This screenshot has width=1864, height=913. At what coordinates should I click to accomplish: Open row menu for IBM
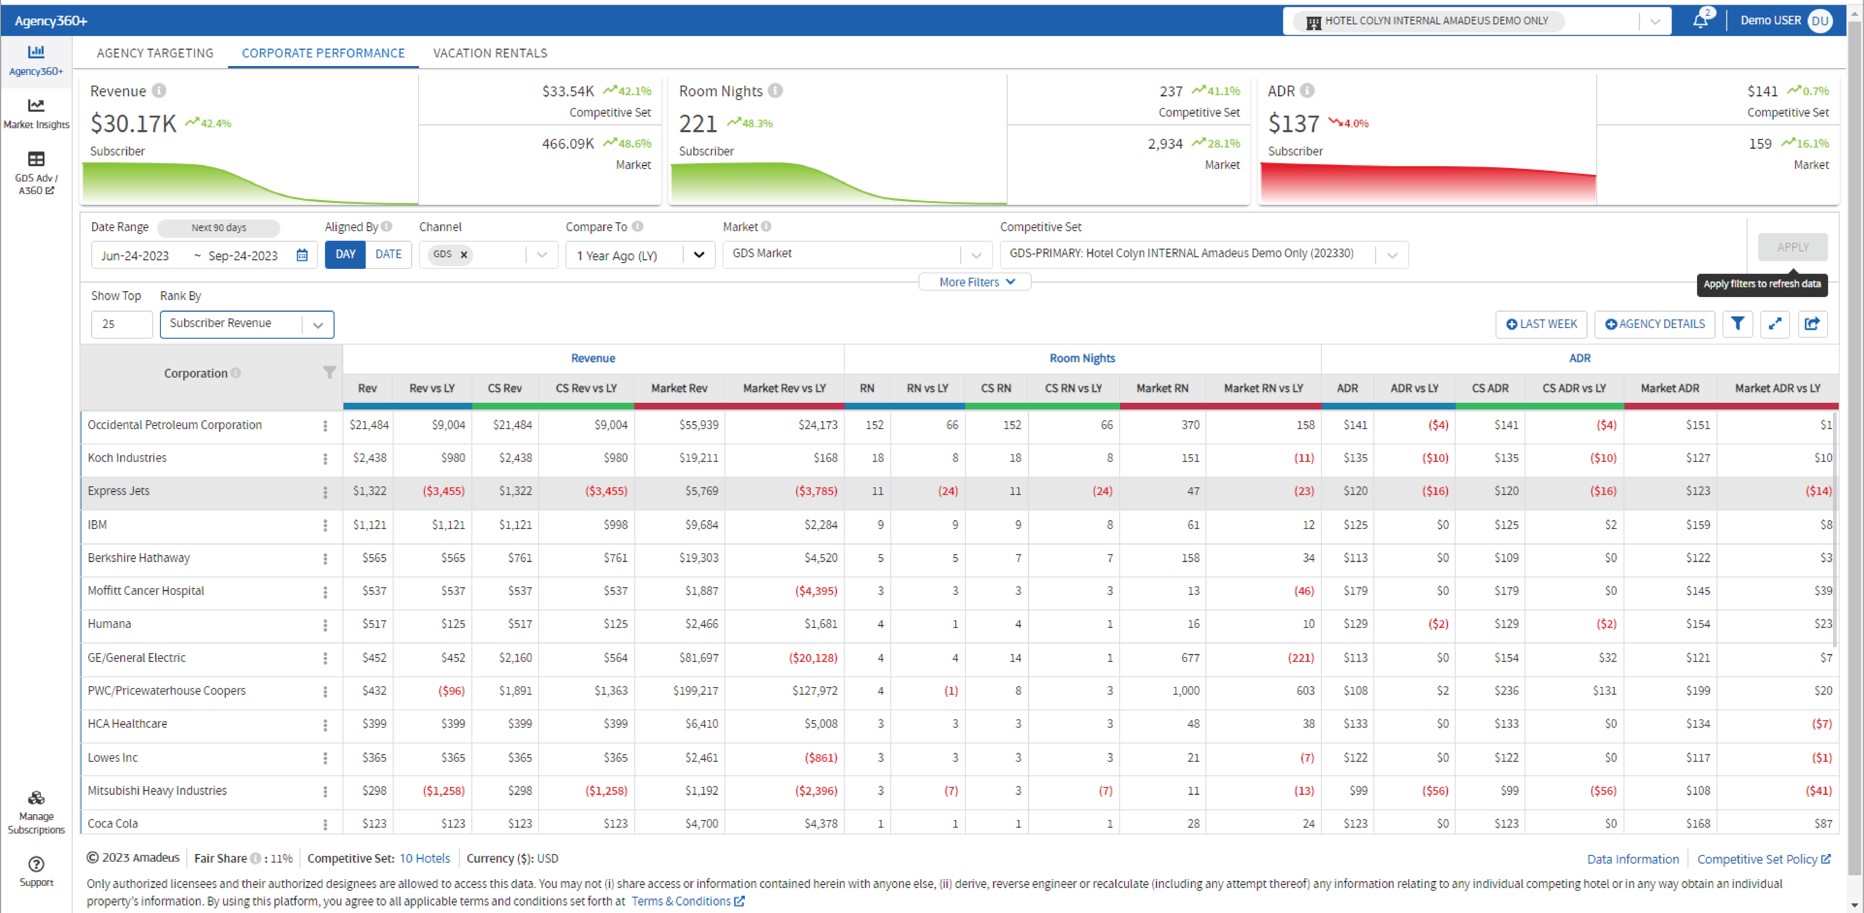325,526
